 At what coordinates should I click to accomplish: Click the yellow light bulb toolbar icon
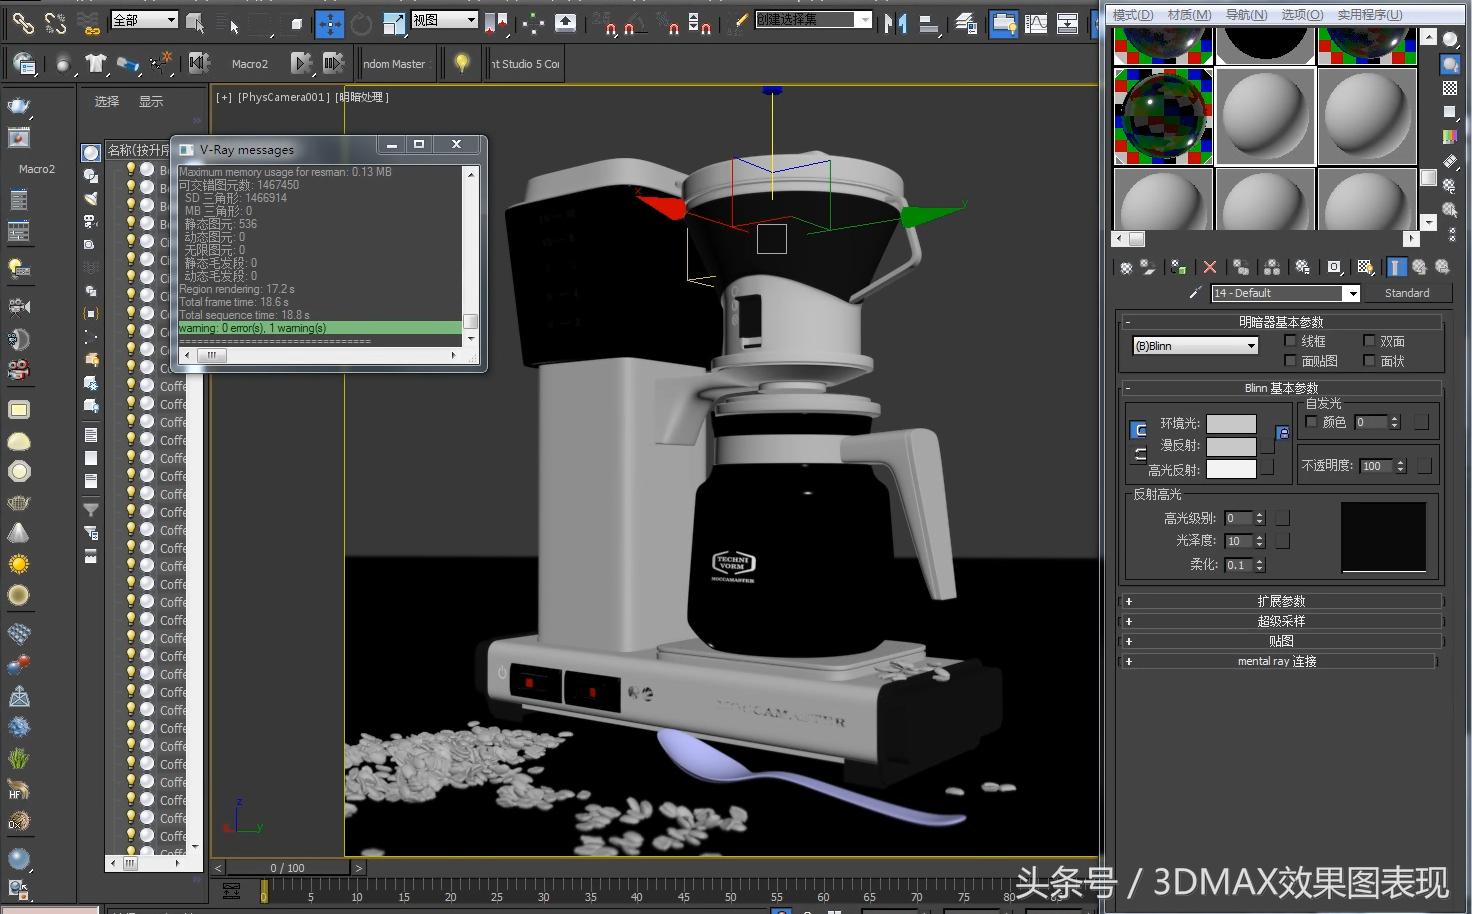point(461,63)
